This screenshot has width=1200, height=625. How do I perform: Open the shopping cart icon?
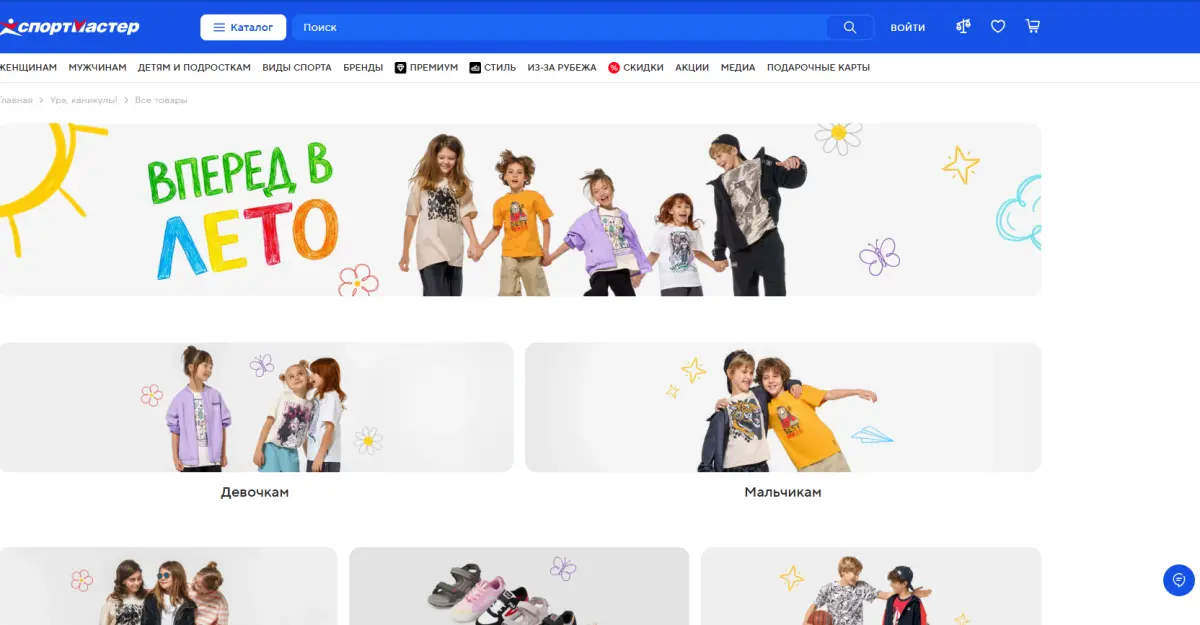coord(1033,27)
